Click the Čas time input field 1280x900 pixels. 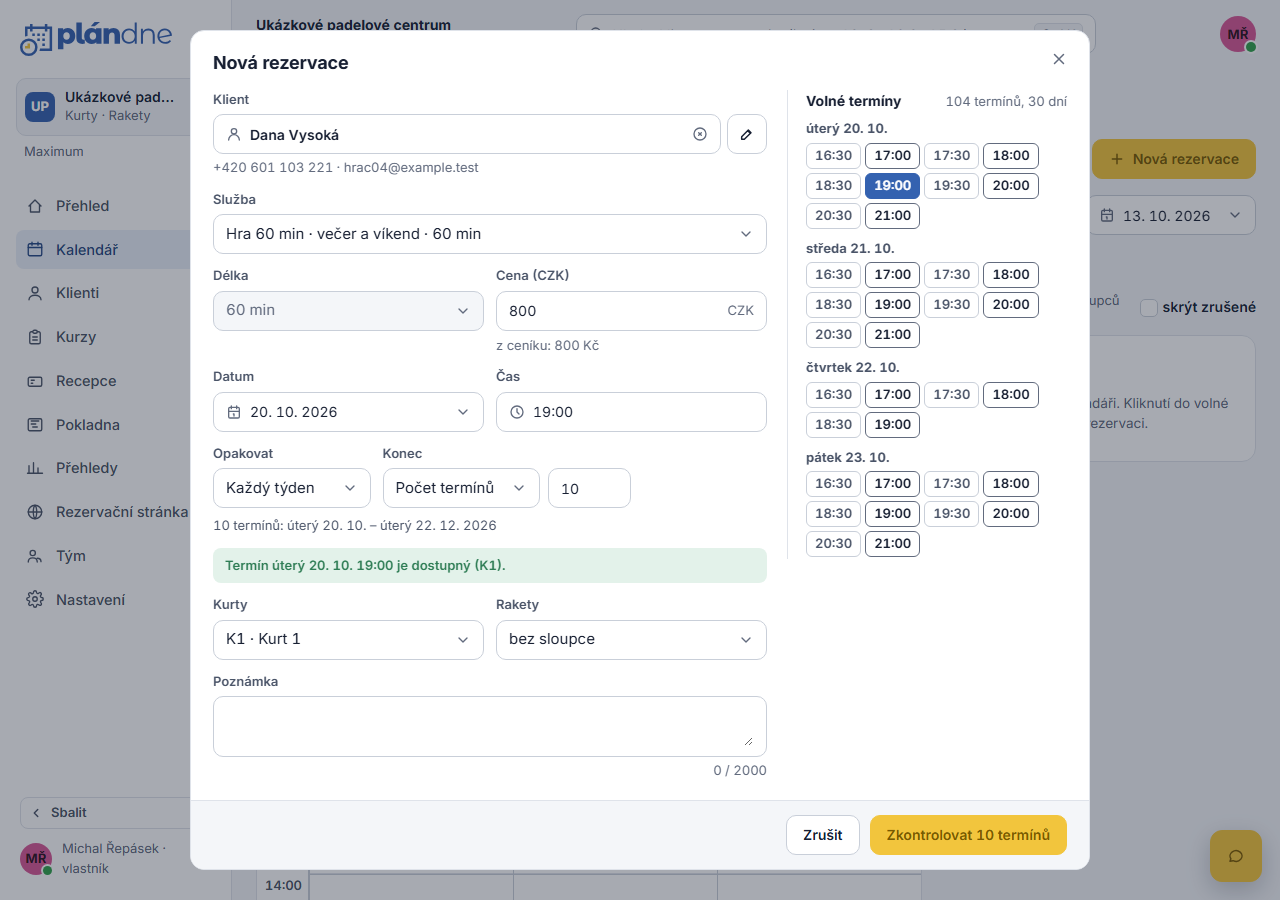click(631, 412)
